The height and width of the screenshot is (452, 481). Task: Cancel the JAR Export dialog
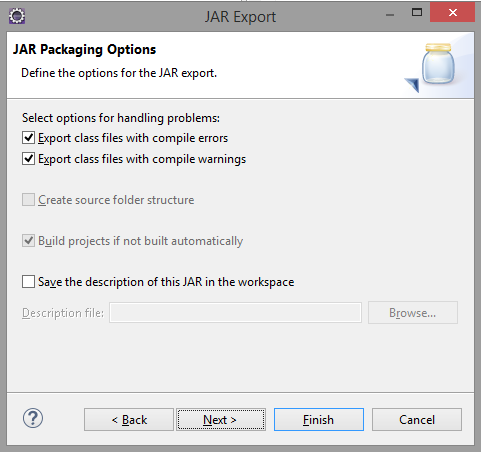pyautogui.click(x=417, y=420)
